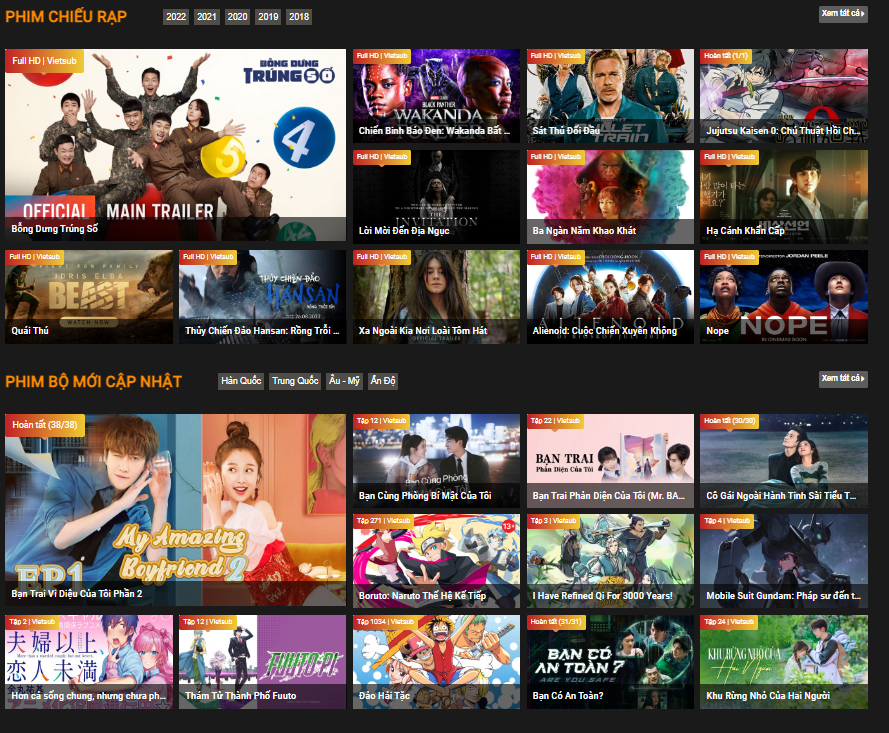Viewport: 889px width, 733px height.
Task: Click 'Hoàn tất (31/31)' badge on Bạn Có An Toàn
Action: [x=556, y=622]
